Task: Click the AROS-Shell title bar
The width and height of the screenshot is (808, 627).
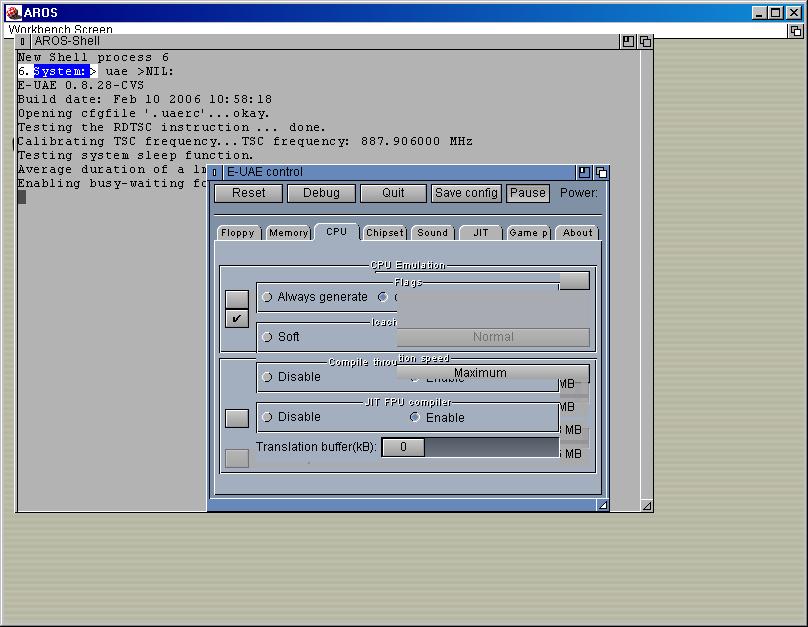Action: tap(325, 41)
